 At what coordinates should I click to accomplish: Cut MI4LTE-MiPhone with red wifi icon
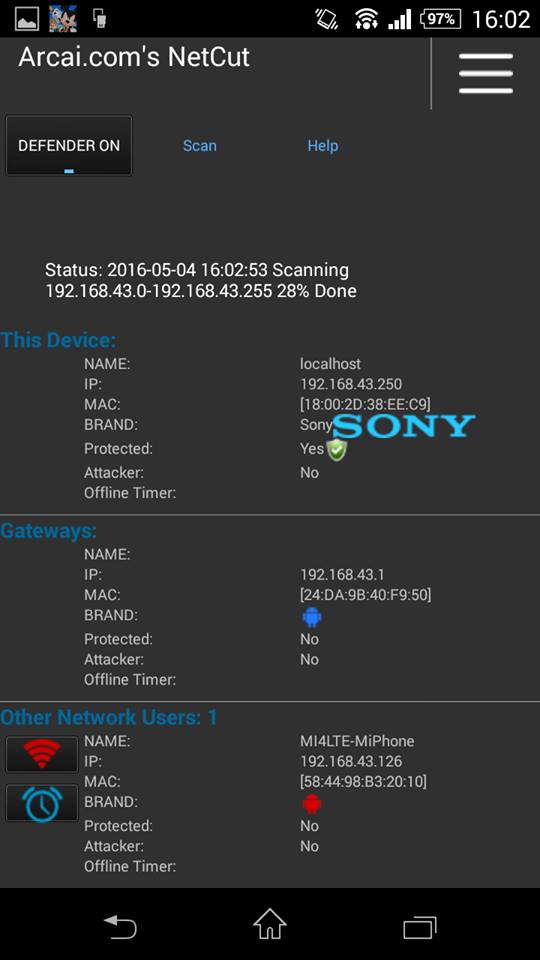(42, 754)
